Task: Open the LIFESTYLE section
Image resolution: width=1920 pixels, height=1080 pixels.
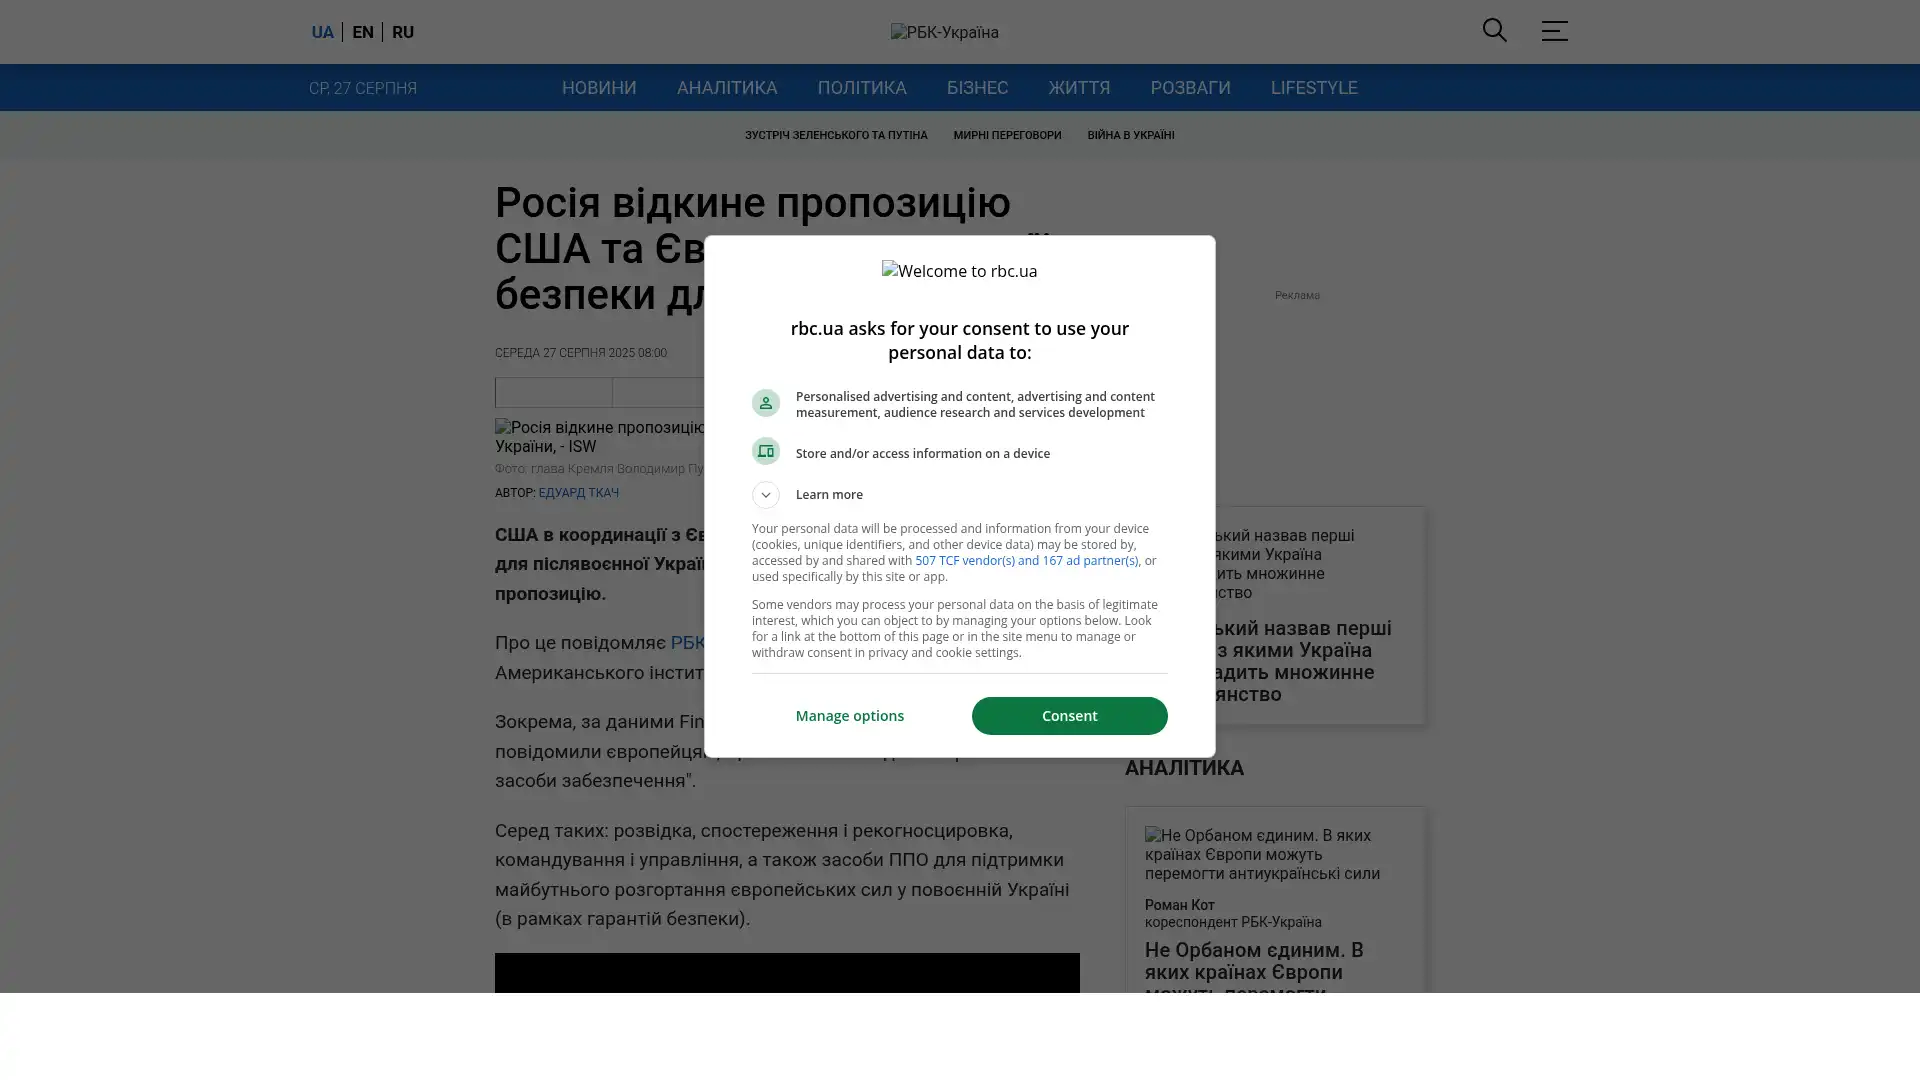Action: pos(1313,88)
